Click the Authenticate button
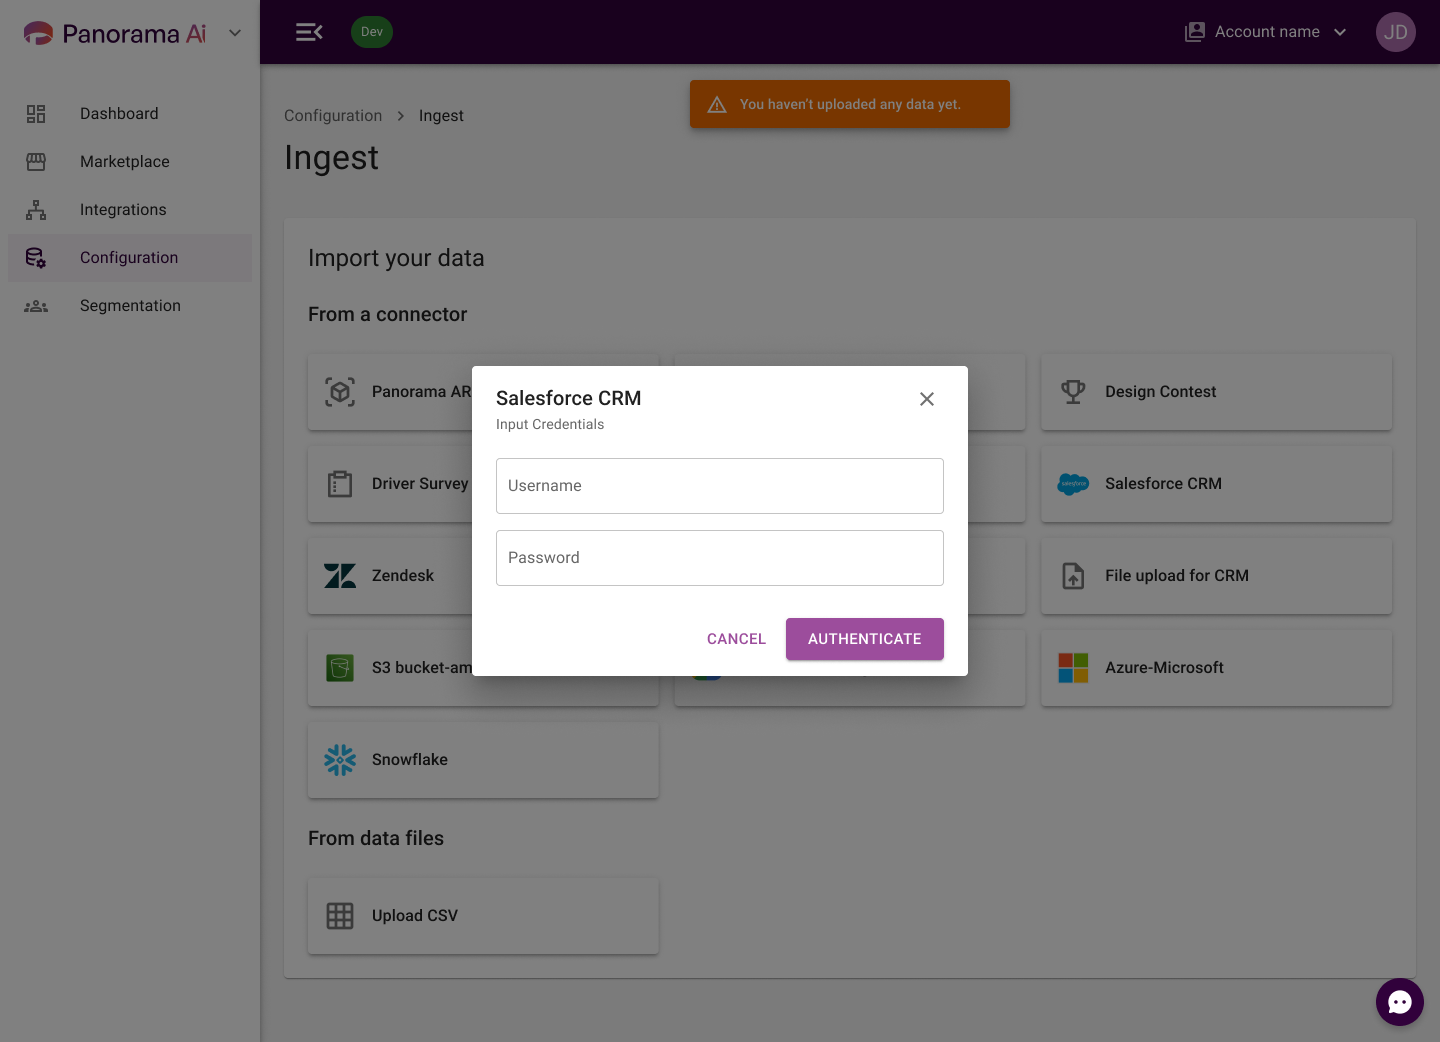 (865, 639)
